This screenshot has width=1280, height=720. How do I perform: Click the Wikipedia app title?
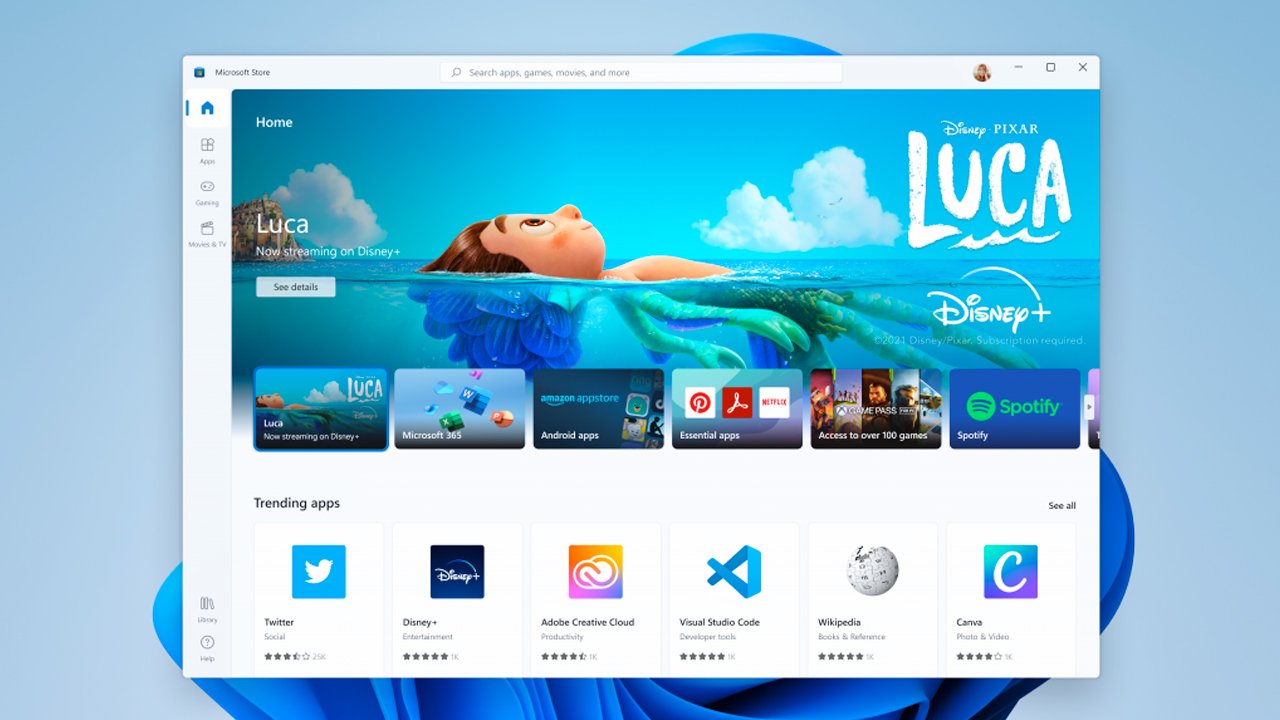(839, 622)
